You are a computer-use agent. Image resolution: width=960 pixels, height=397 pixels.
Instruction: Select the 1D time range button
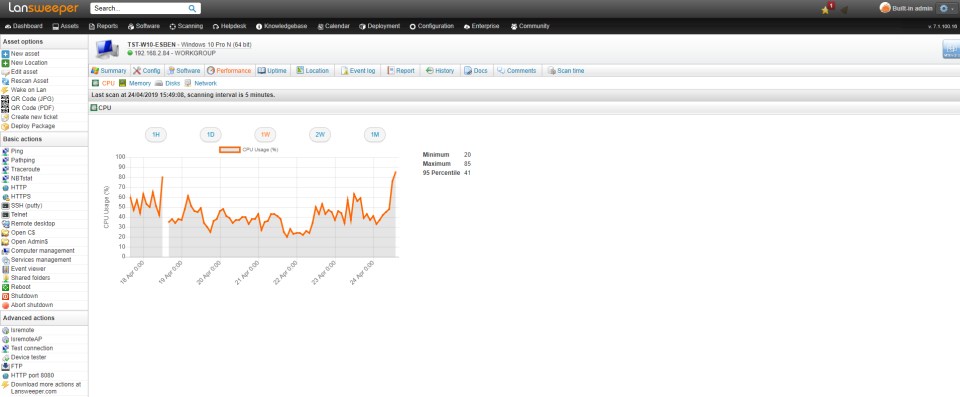[x=211, y=135]
